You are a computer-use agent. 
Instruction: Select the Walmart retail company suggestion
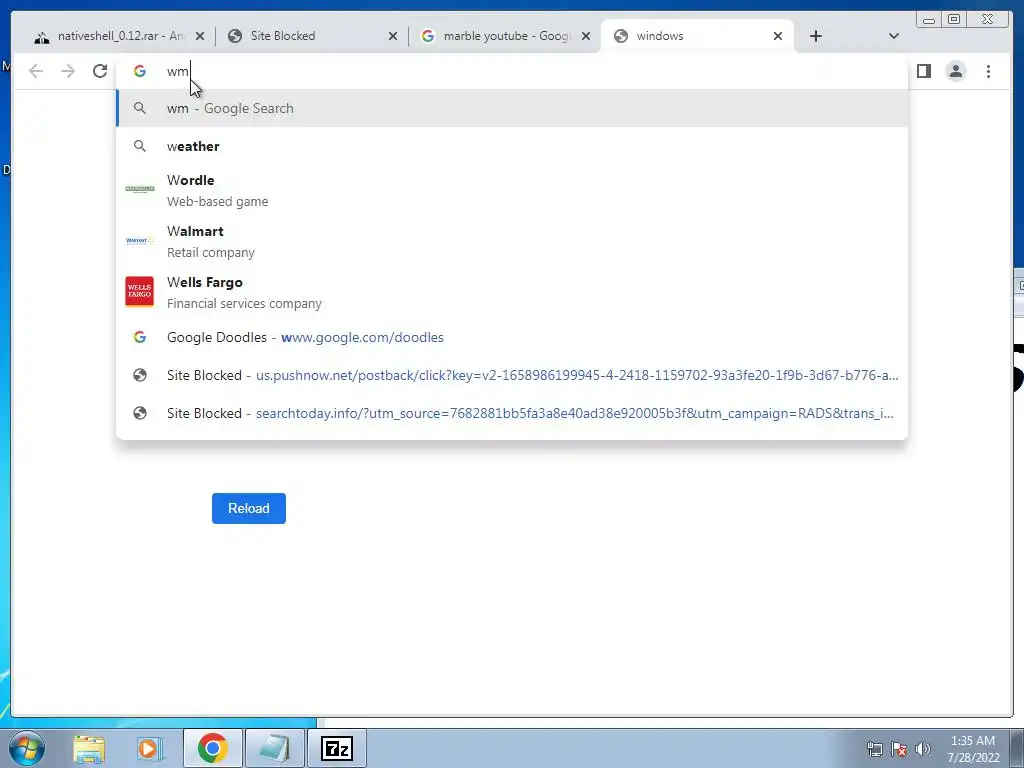tap(512, 241)
